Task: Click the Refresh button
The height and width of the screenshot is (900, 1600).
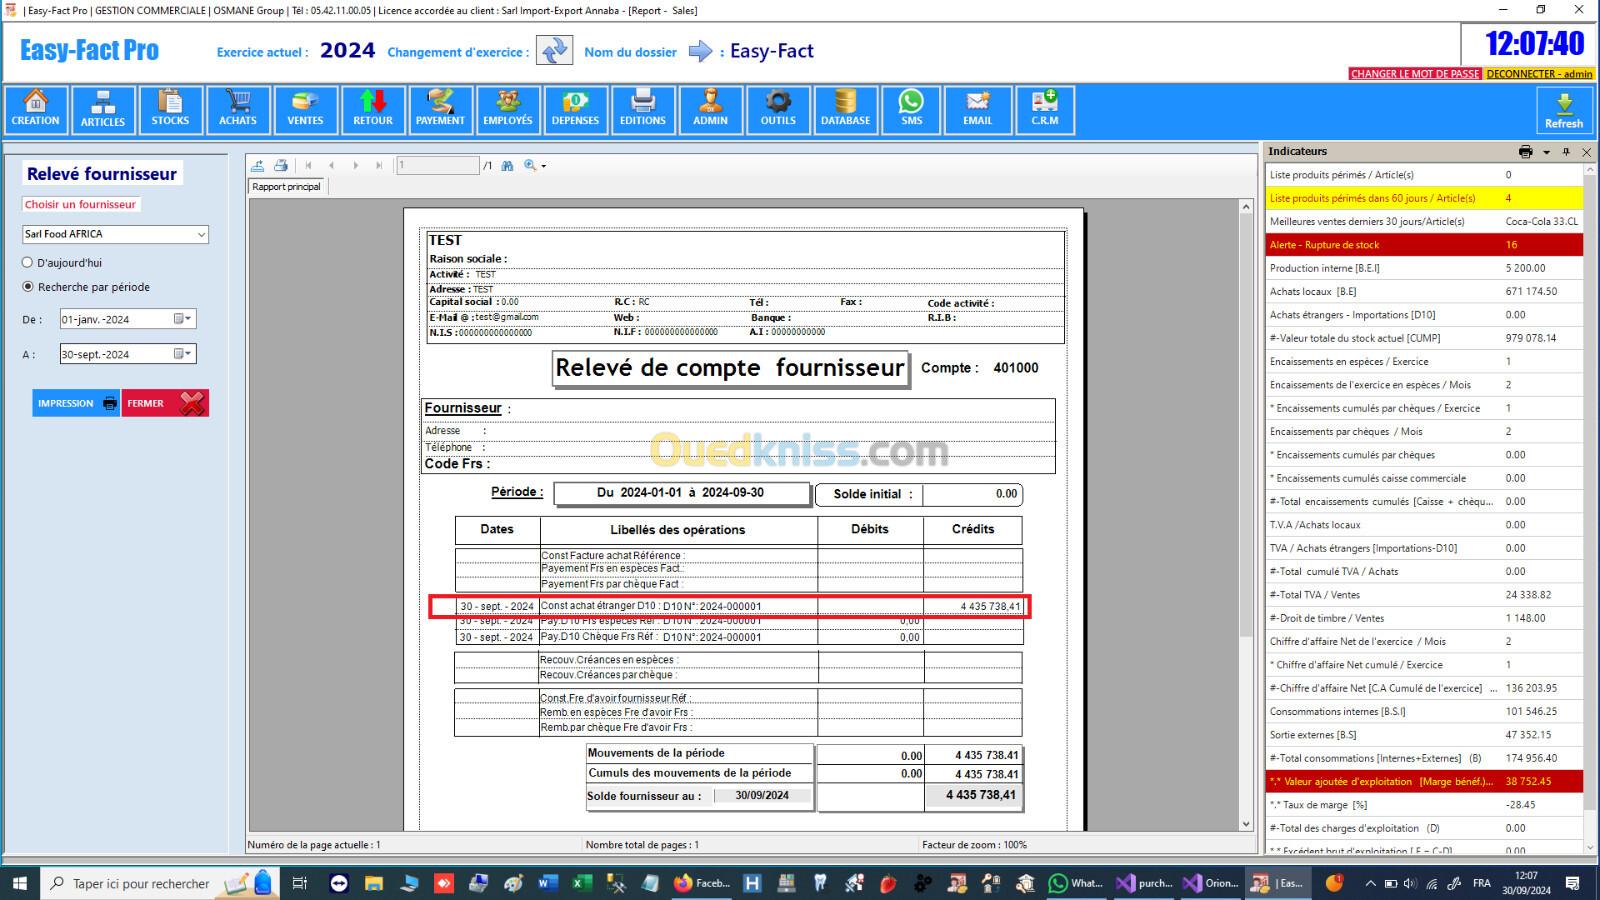Action: tap(1563, 110)
